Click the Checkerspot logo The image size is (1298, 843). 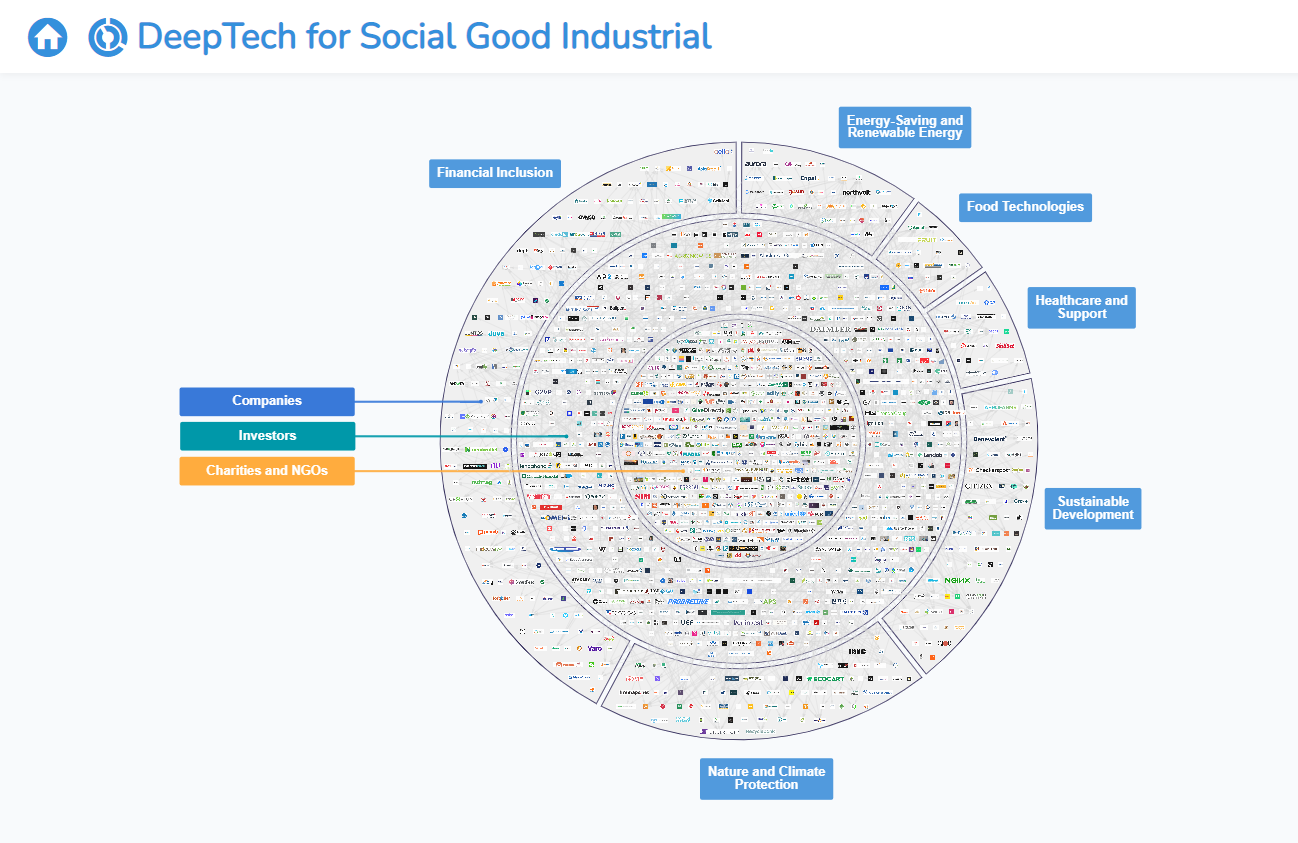pos(993,469)
